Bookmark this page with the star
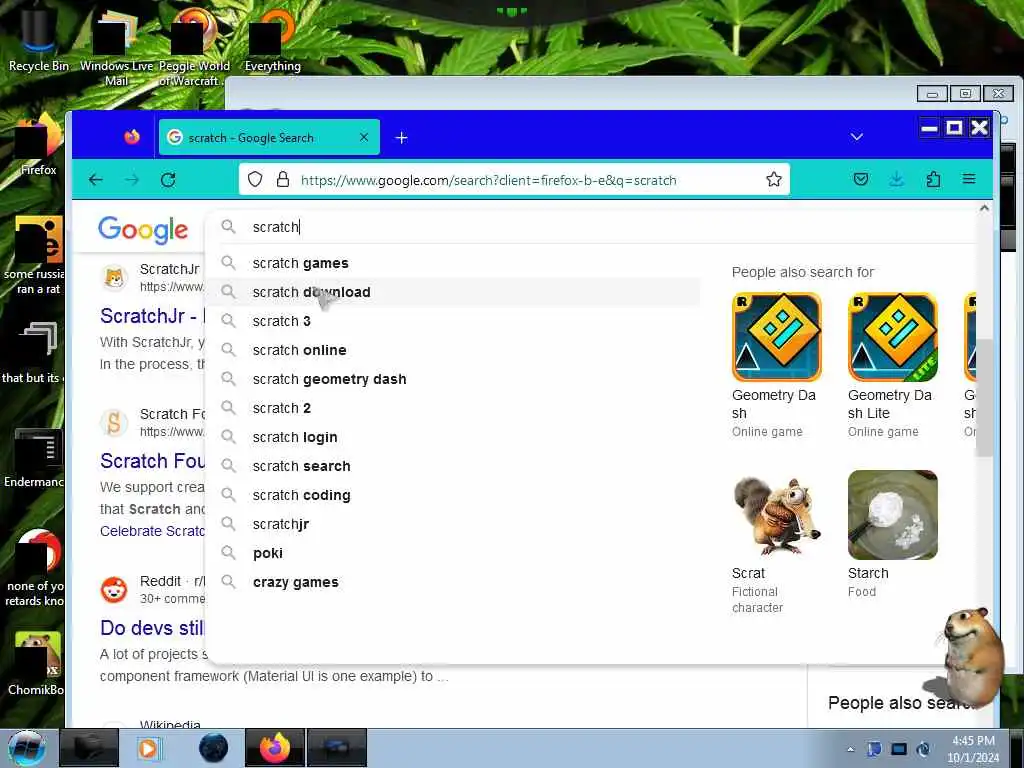 pos(774,180)
